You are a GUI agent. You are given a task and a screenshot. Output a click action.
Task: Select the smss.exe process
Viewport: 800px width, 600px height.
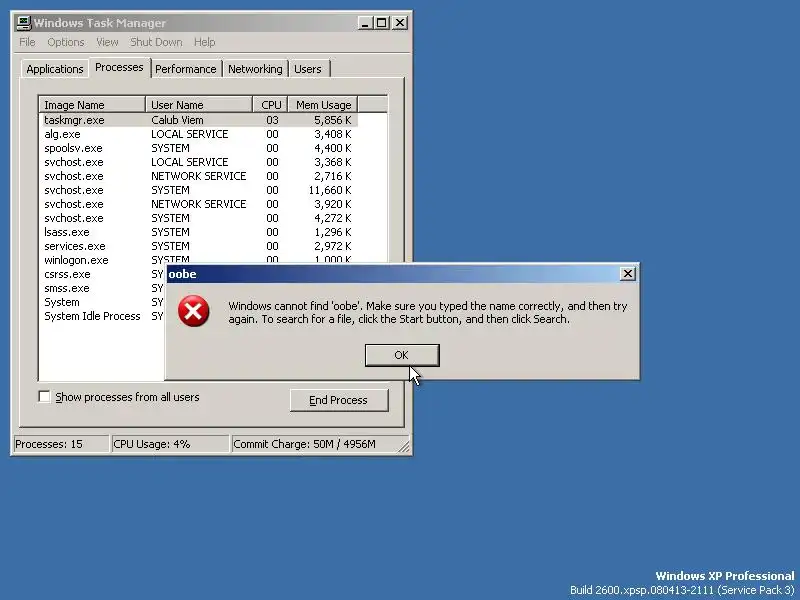pyautogui.click(x=102, y=288)
